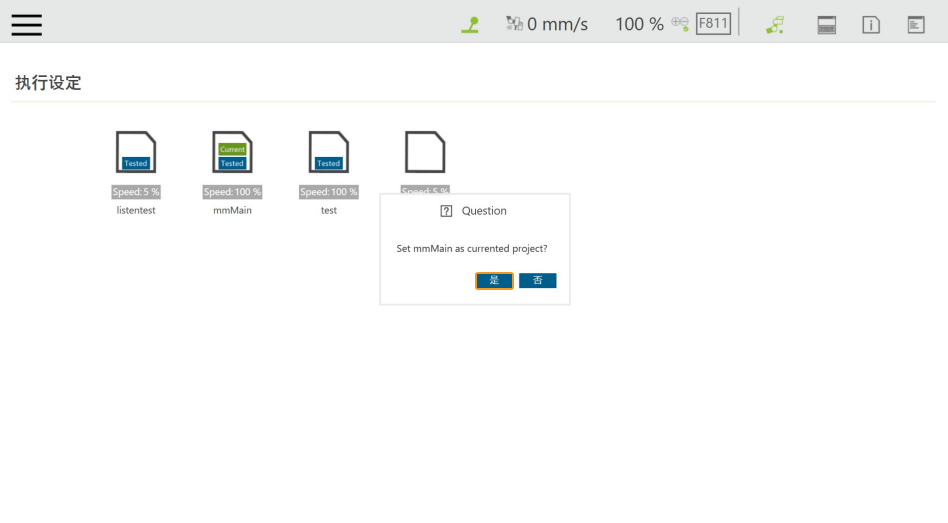Click the Tested badge on listentest
Image resolution: width=948 pixels, height=523 pixels.
pos(135,163)
